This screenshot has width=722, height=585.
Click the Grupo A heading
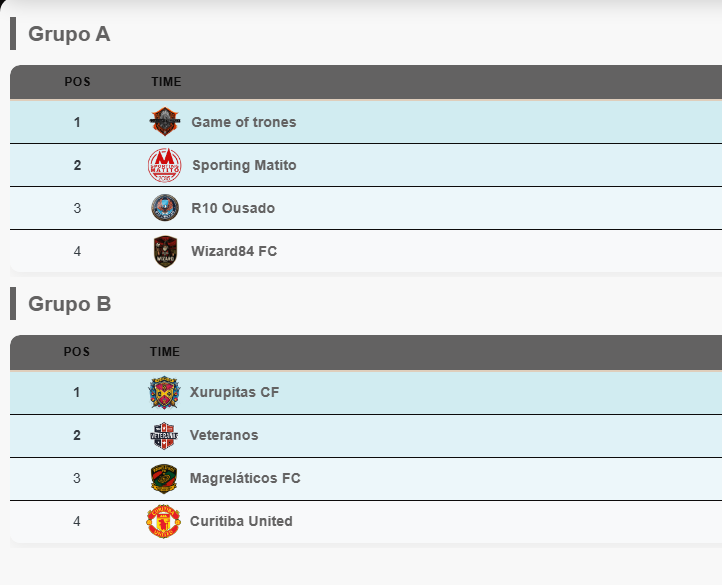(x=69, y=34)
